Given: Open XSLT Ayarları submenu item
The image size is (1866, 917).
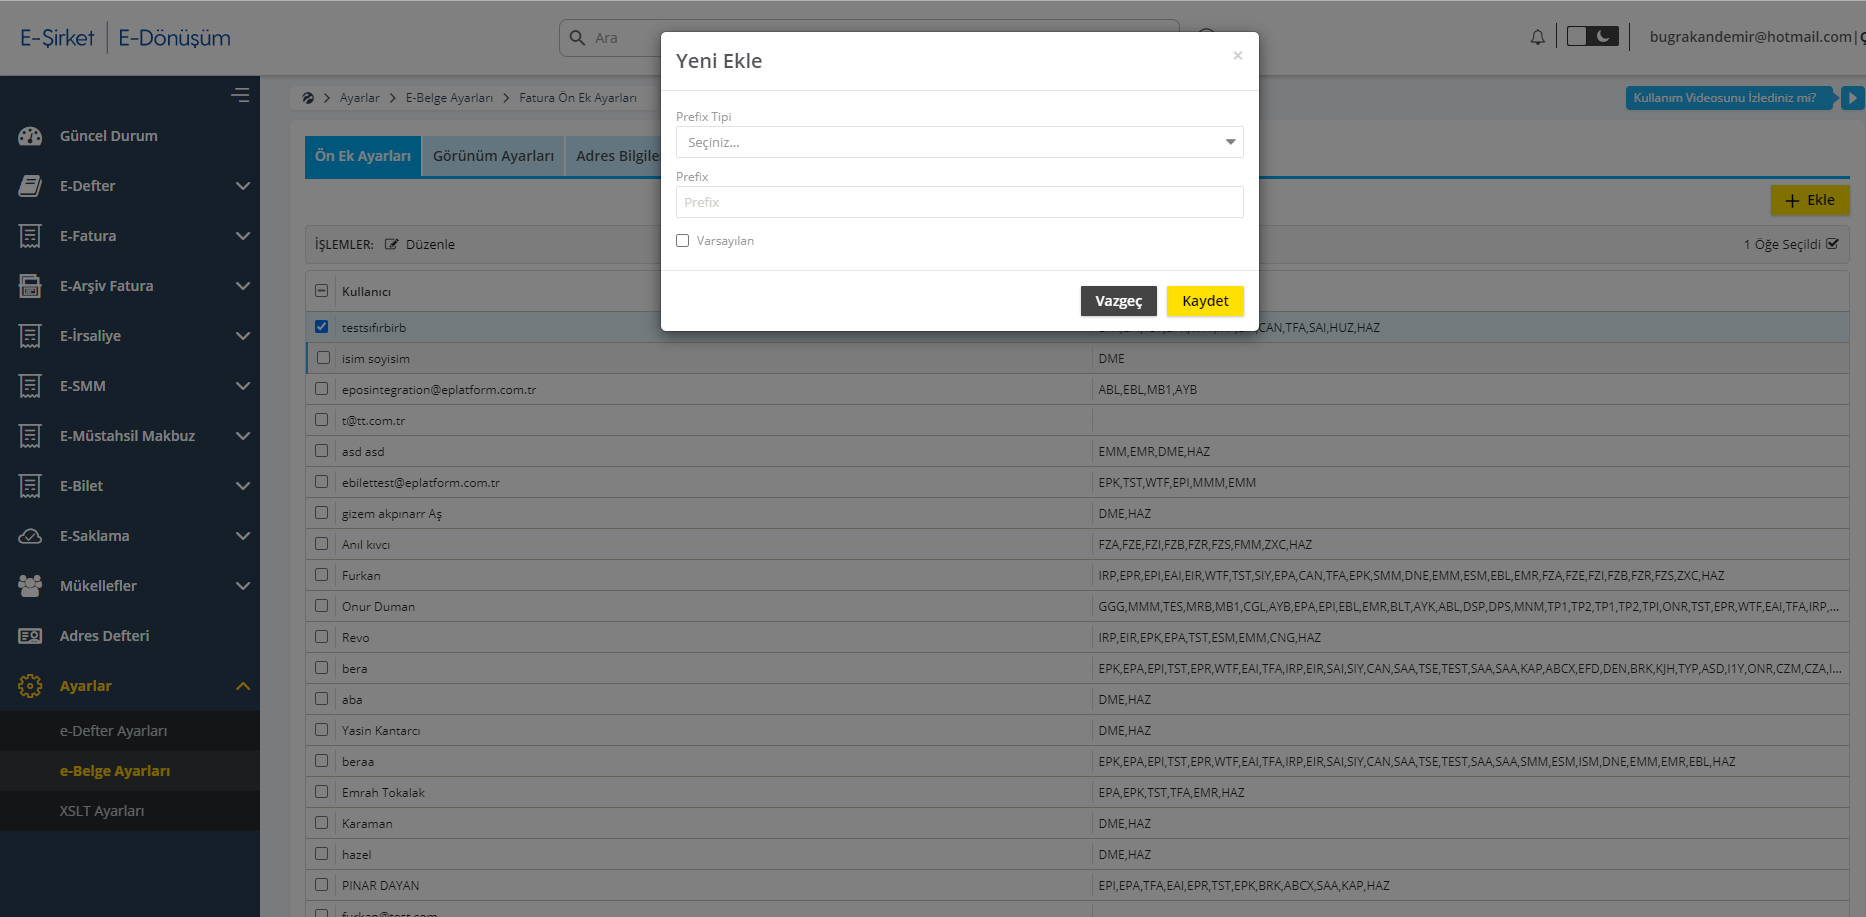Looking at the screenshot, I should click(x=102, y=811).
